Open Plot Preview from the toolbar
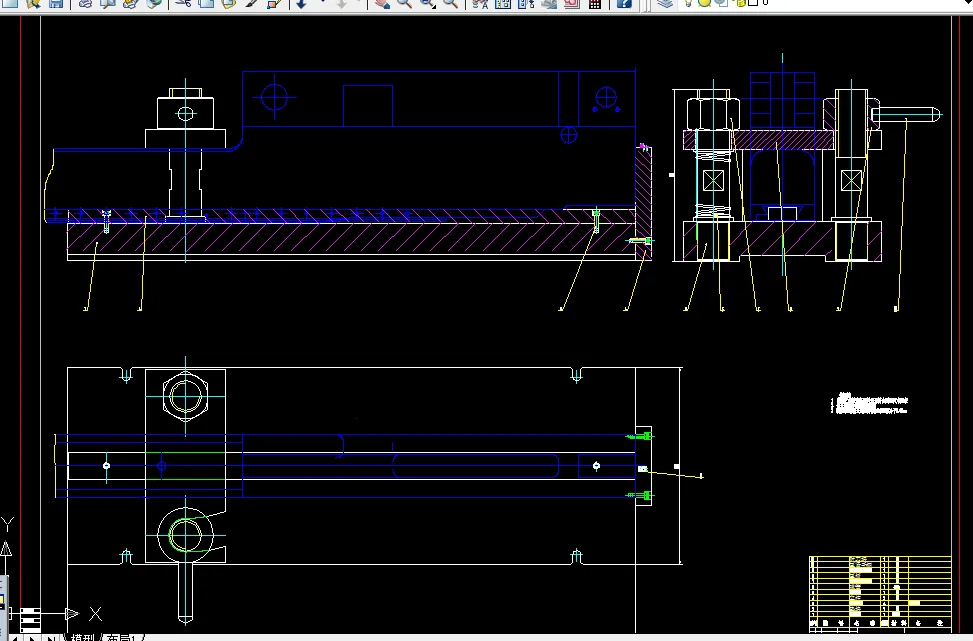The width and height of the screenshot is (973, 641). pyautogui.click(x=108, y=3)
